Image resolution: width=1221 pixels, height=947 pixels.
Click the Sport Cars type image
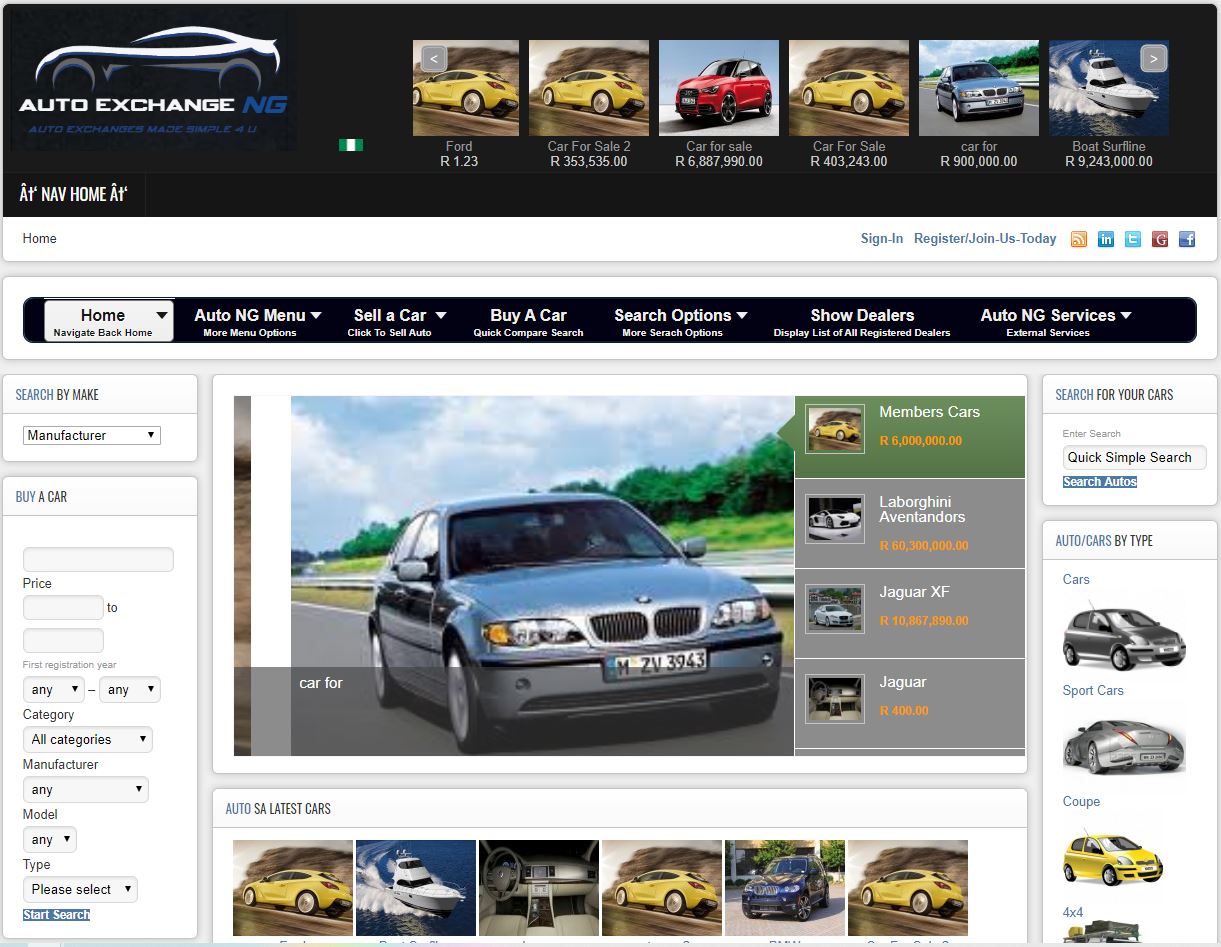1123,744
